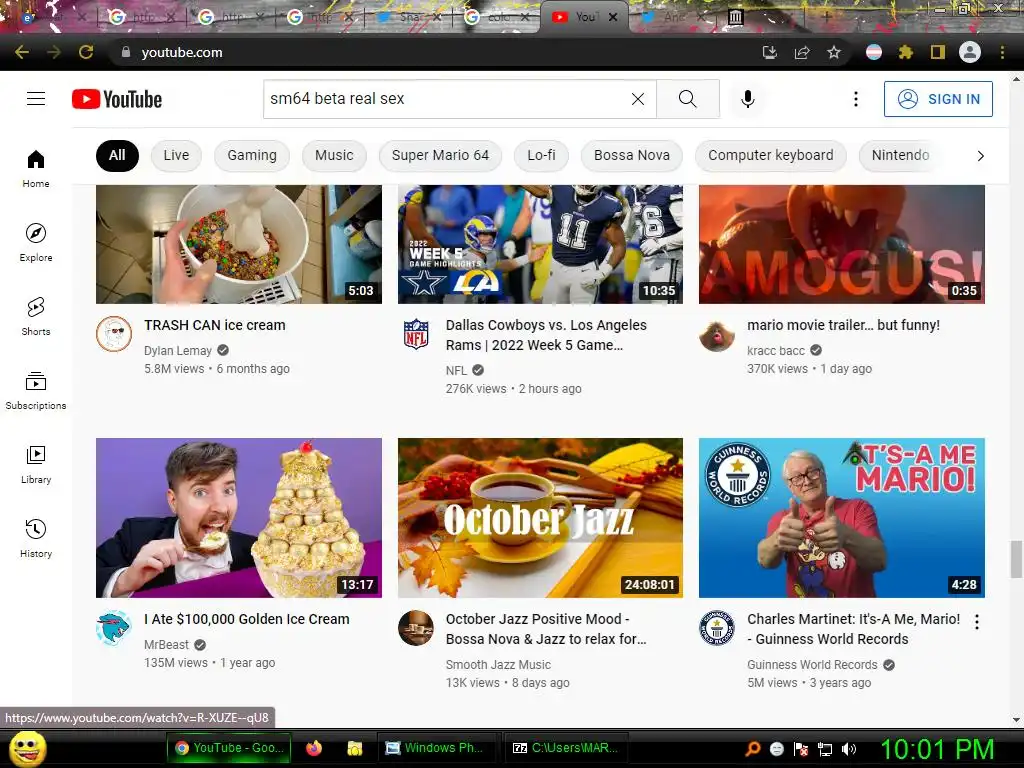Focus the YouTube search input field
Image resolution: width=1024 pixels, height=768 pixels.
coord(447,99)
